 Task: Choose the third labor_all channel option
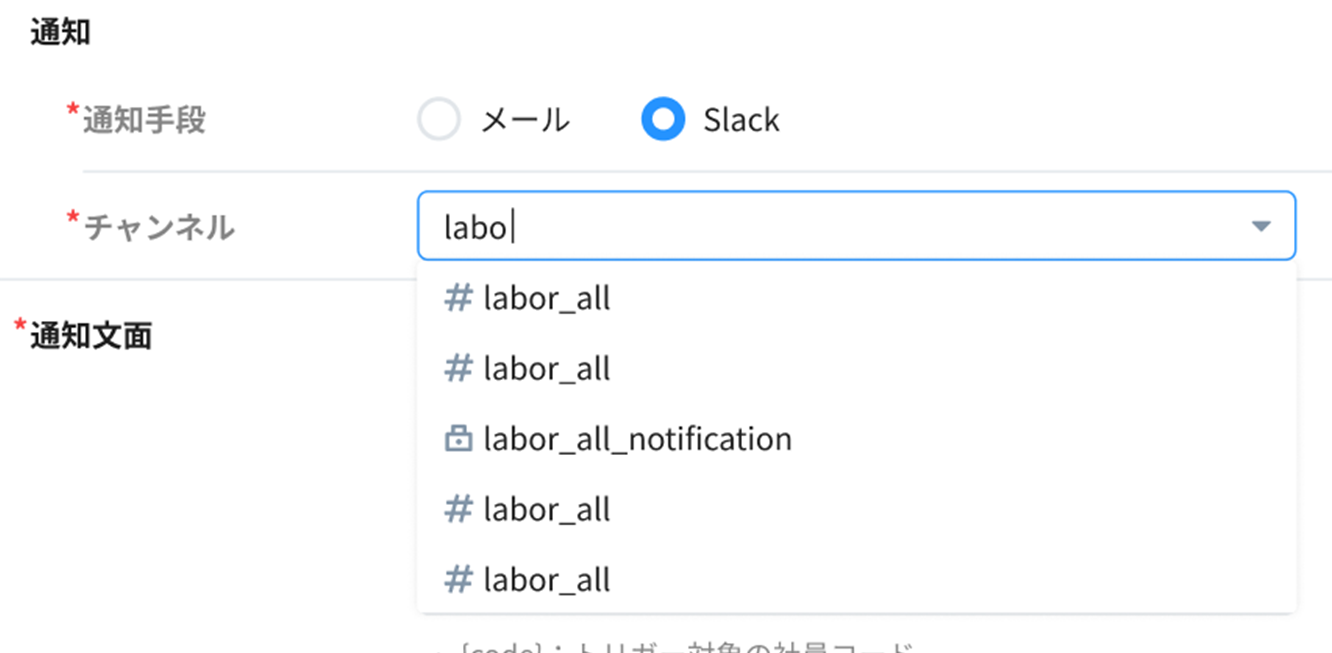[x=546, y=510]
